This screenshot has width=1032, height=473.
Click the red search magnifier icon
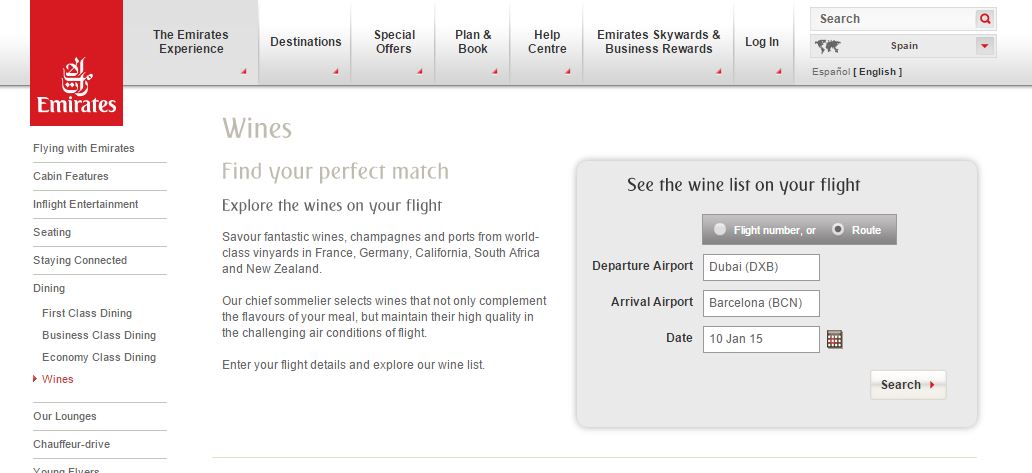(985, 19)
